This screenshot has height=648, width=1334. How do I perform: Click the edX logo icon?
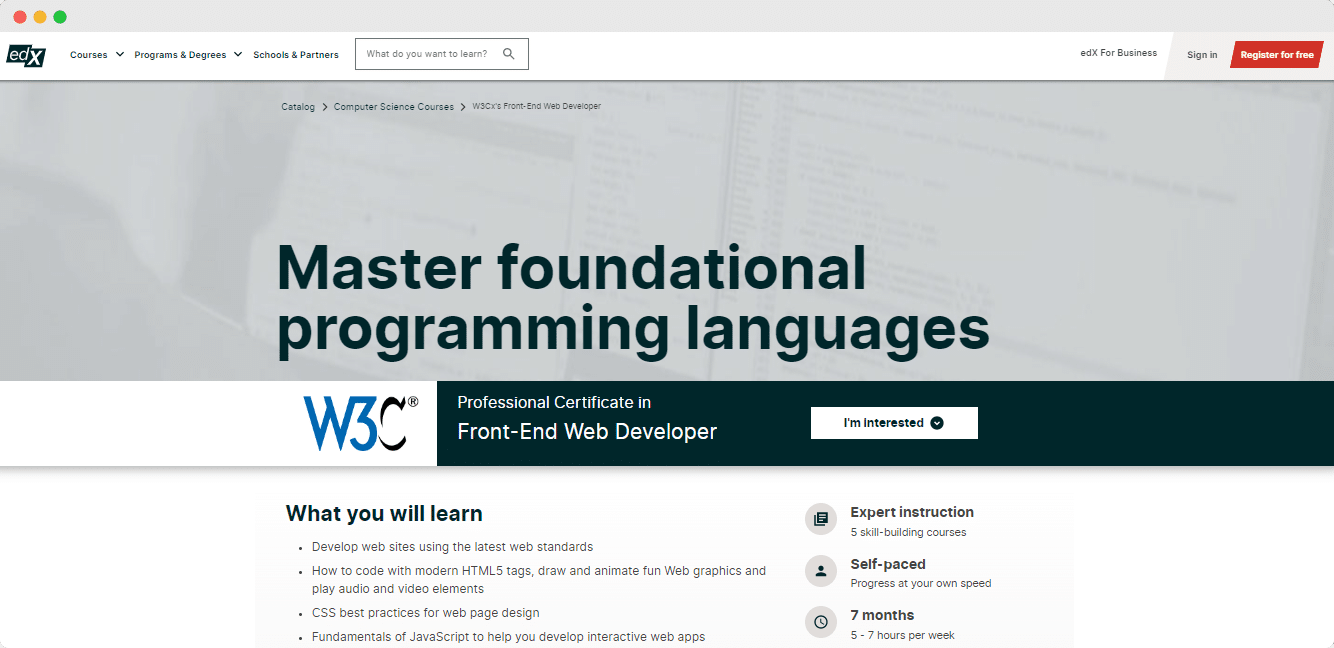tap(26, 55)
